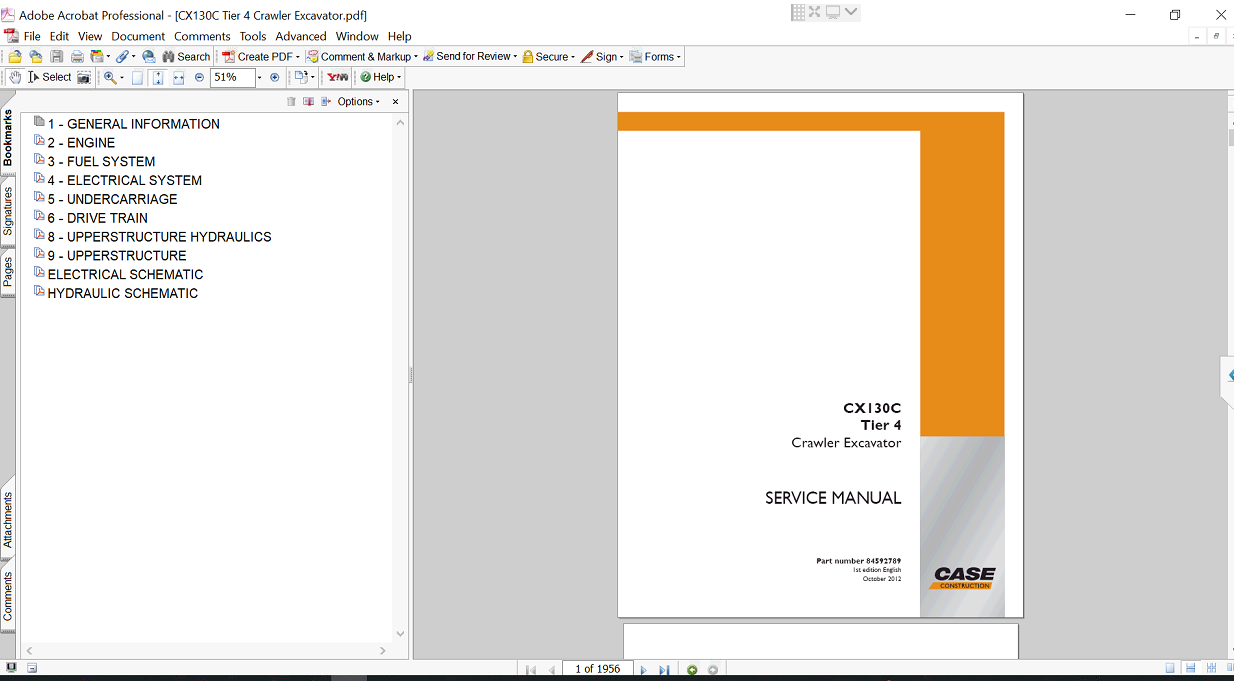
Task: Click the HYDRAULIC SCHEMATIC bookmark
Action: [122, 293]
